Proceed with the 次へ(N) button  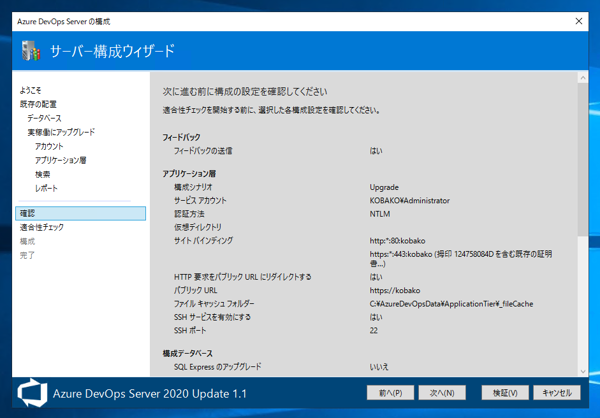442,393
